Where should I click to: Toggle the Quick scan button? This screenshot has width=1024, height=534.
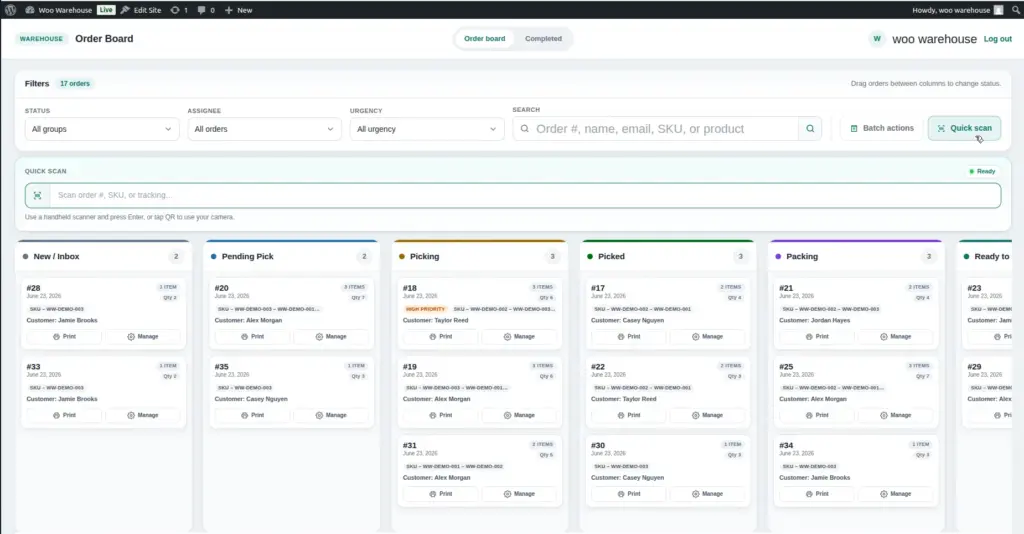pos(964,128)
